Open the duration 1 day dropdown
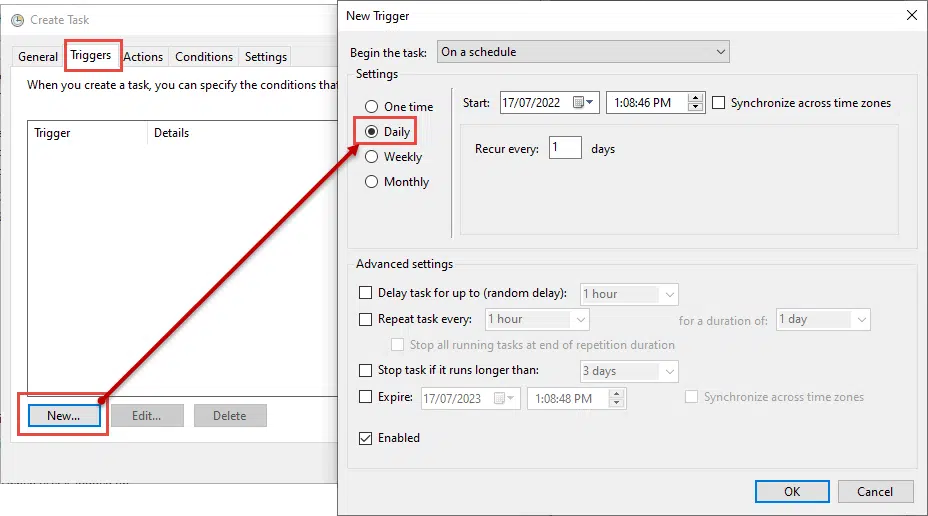This screenshot has height=516, width=928. coord(823,320)
